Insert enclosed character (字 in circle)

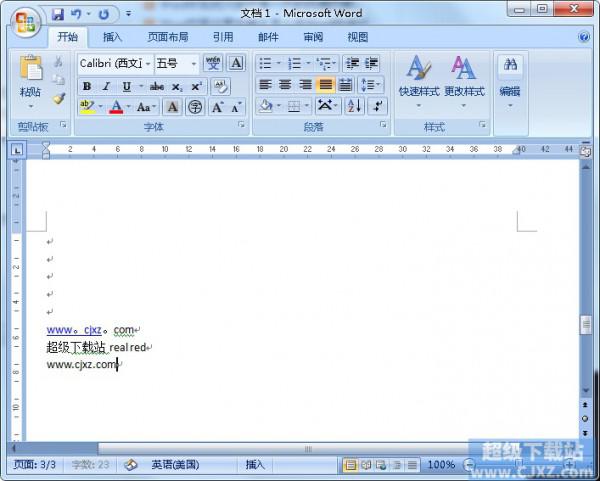pos(195,107)
